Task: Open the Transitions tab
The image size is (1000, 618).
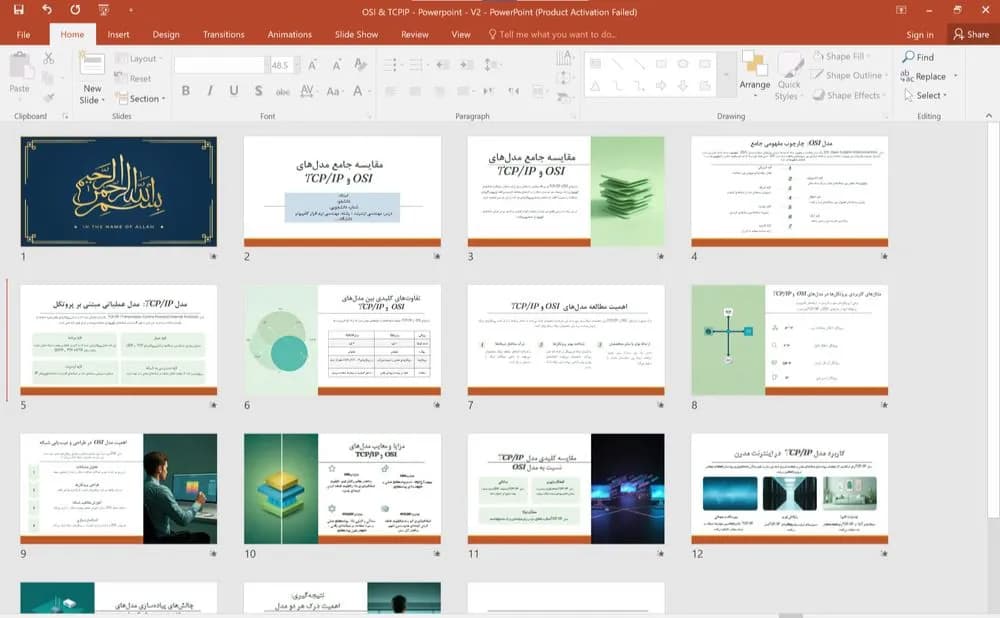Action: 223,34
